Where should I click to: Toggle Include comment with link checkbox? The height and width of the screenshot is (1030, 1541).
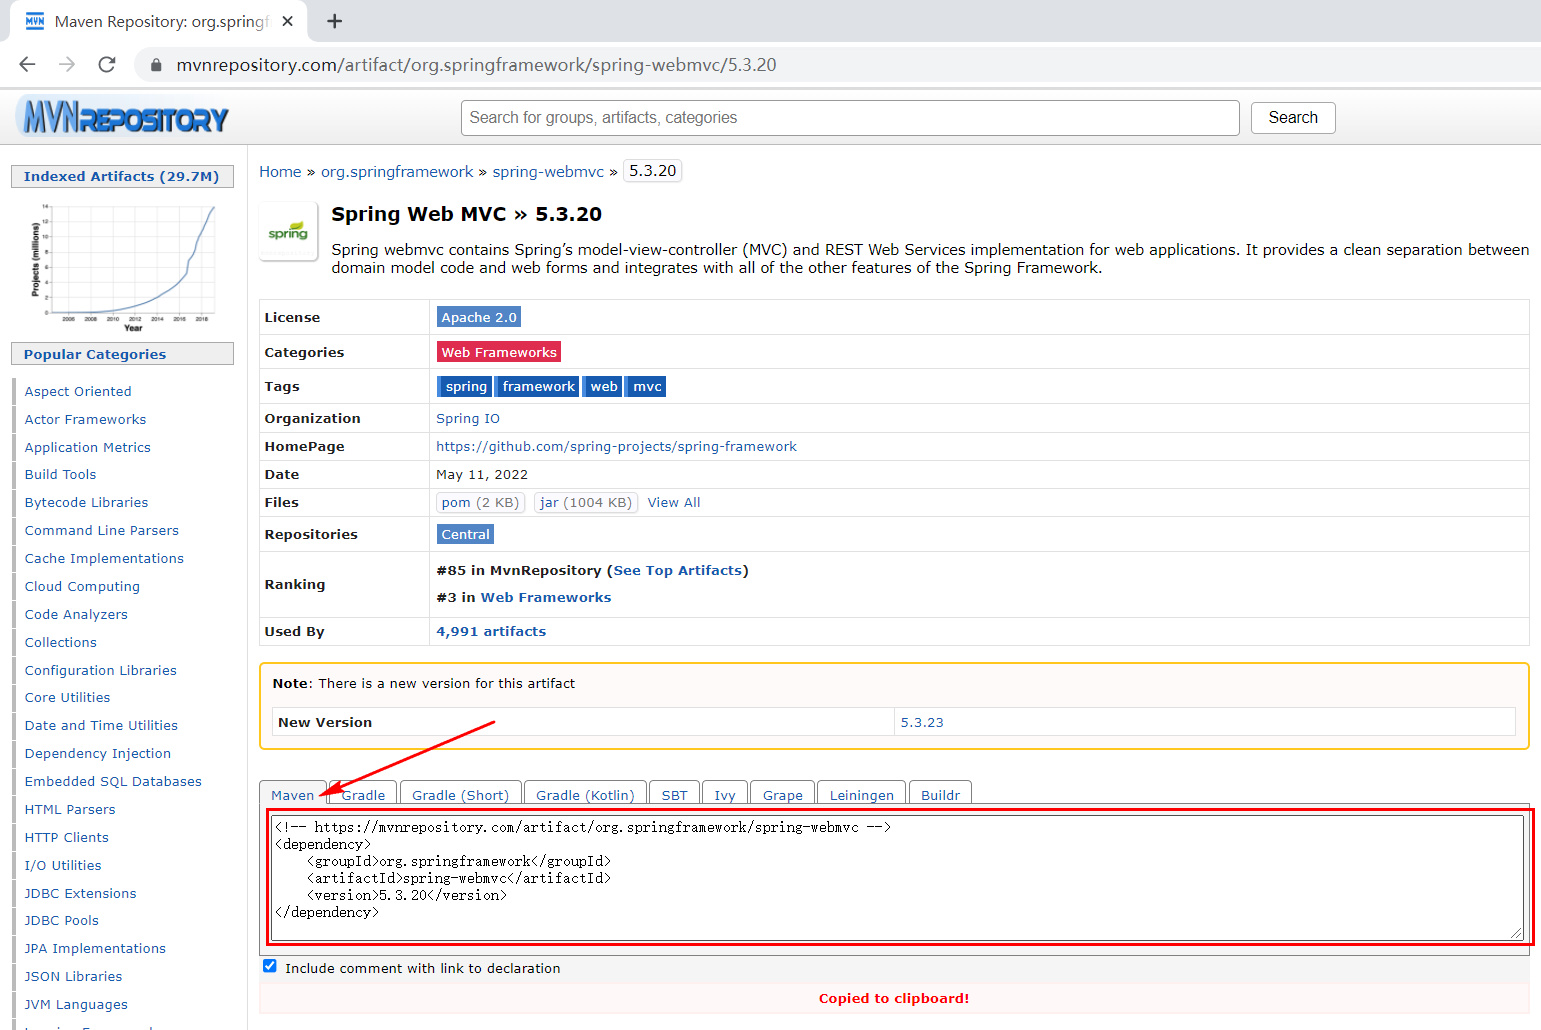270,966
